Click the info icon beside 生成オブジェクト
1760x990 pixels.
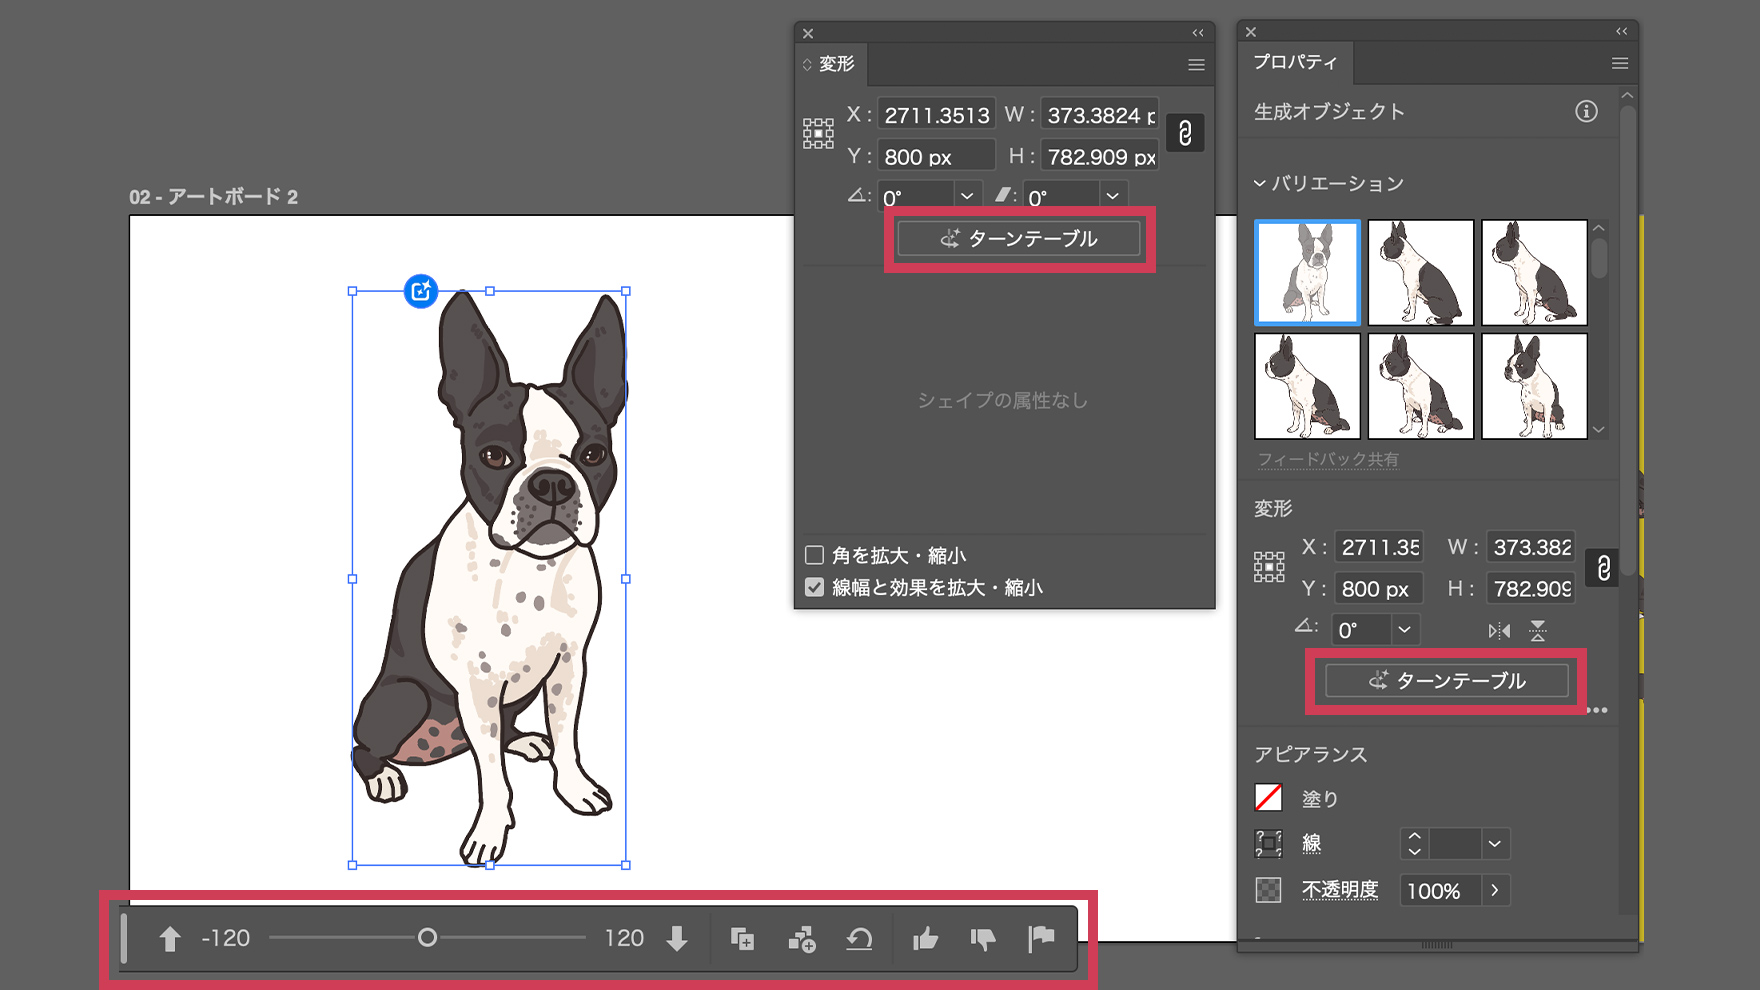point(1586,111)
